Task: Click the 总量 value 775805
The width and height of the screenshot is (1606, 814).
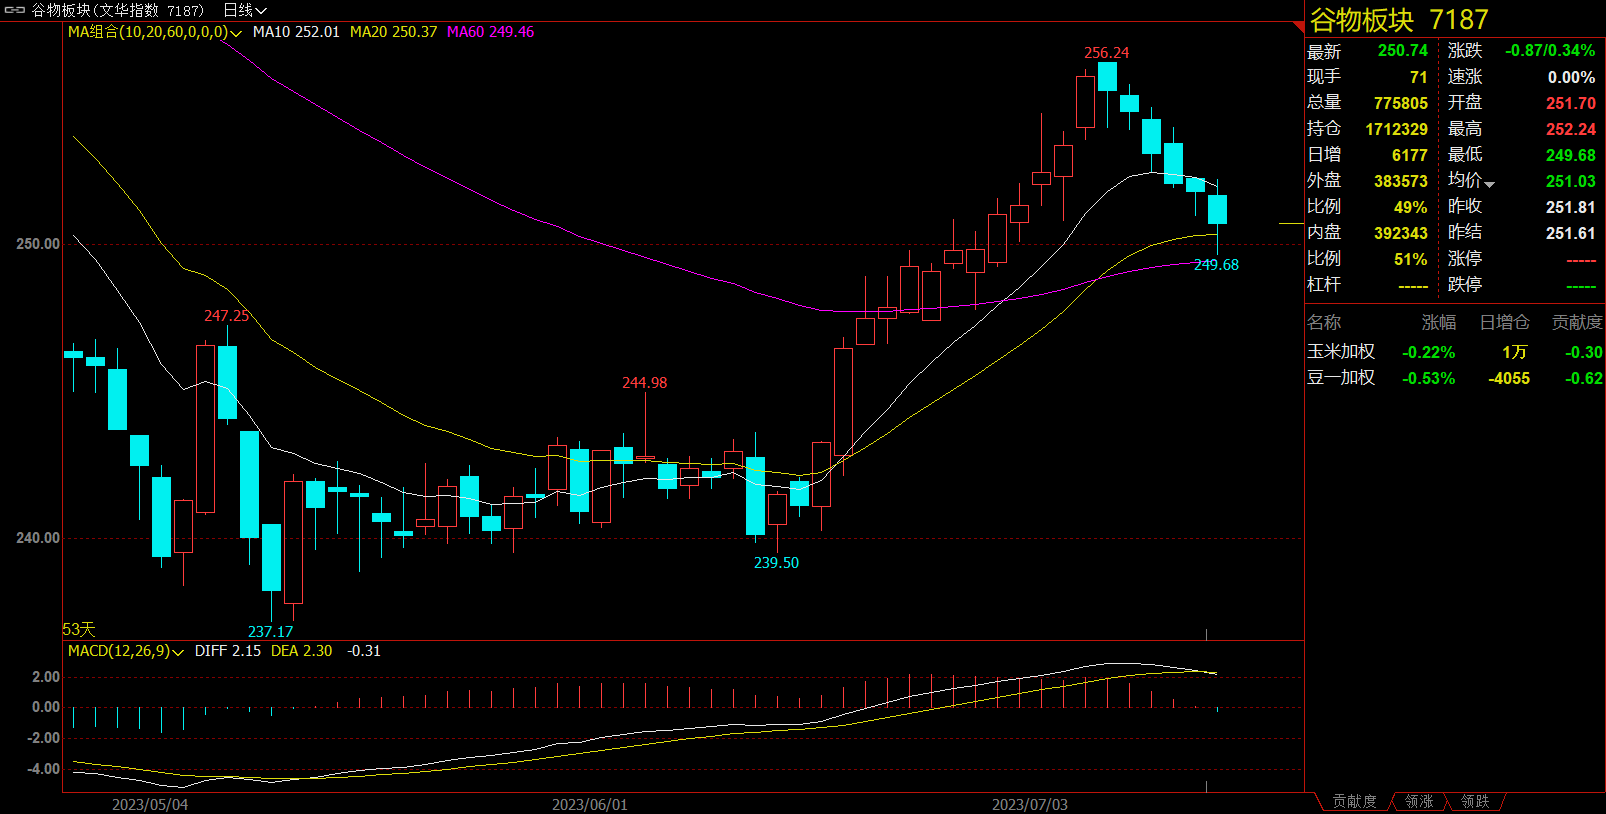Action: coord(1400,103)
